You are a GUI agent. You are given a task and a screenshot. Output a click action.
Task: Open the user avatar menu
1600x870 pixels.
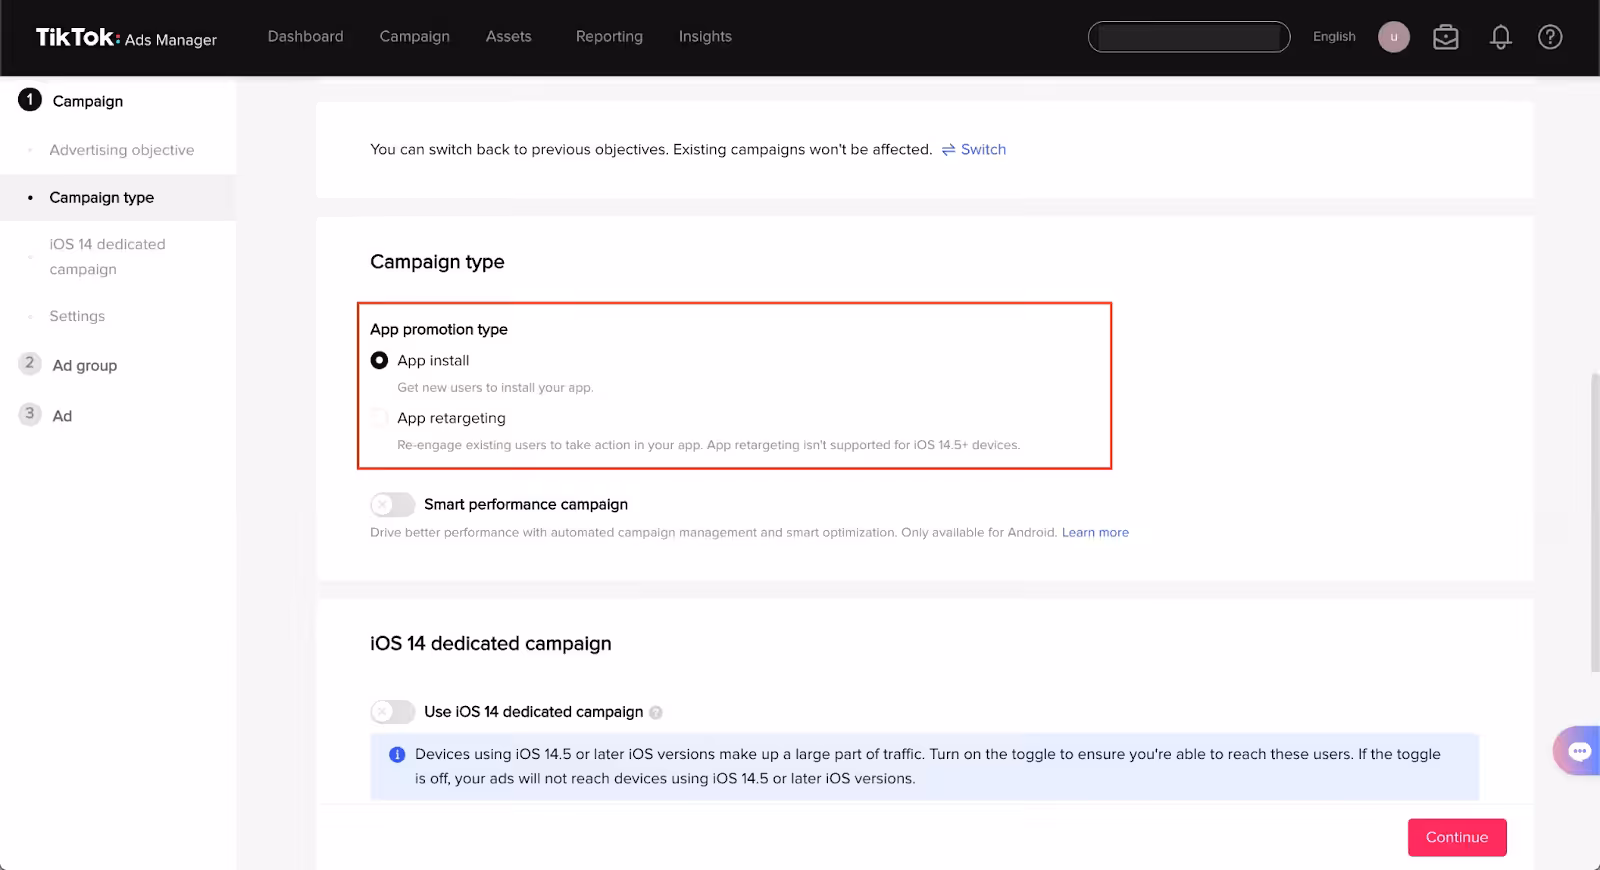pos(1393,37)
